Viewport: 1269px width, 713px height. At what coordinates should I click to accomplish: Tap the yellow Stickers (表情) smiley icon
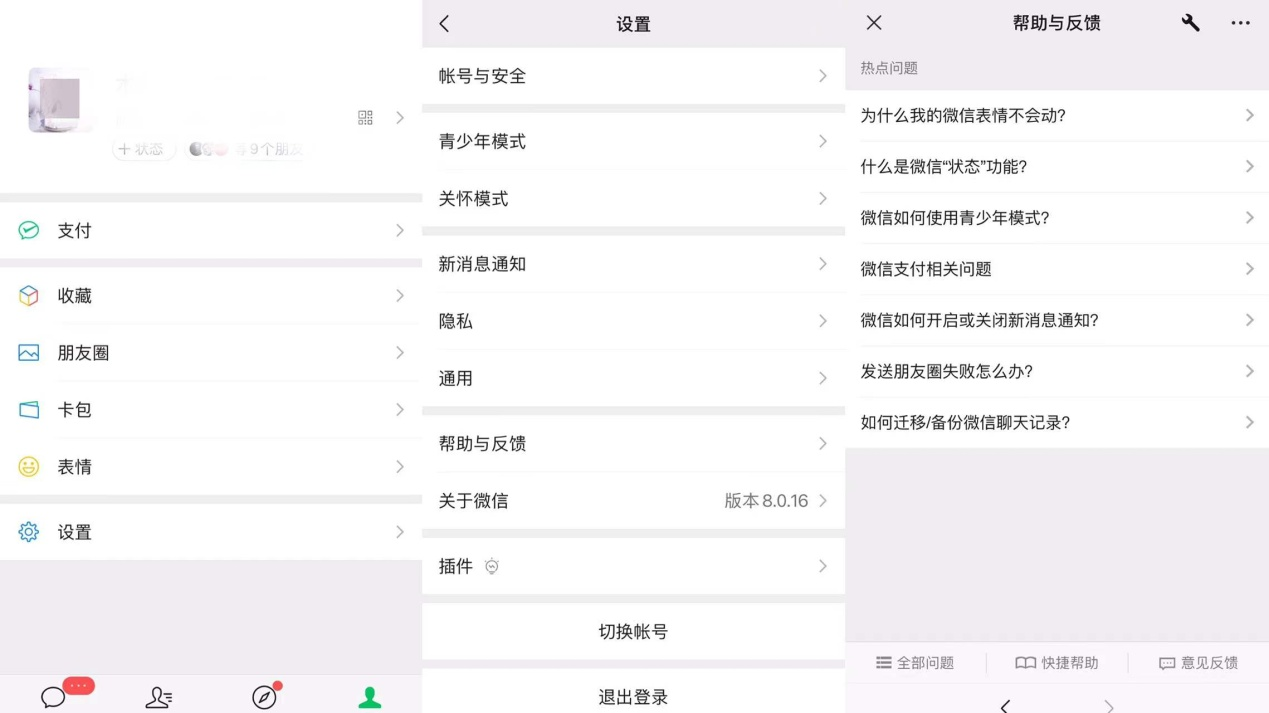point(29,467)
